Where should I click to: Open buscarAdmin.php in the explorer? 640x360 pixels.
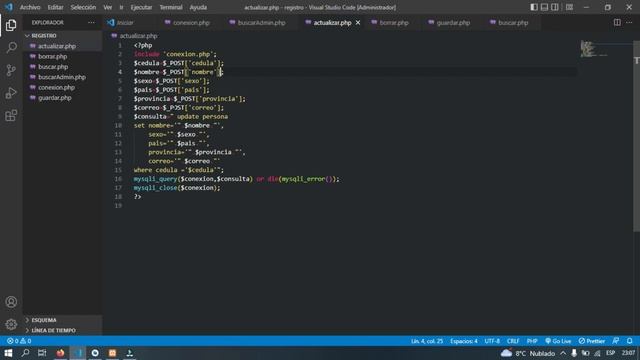point(62,77)
